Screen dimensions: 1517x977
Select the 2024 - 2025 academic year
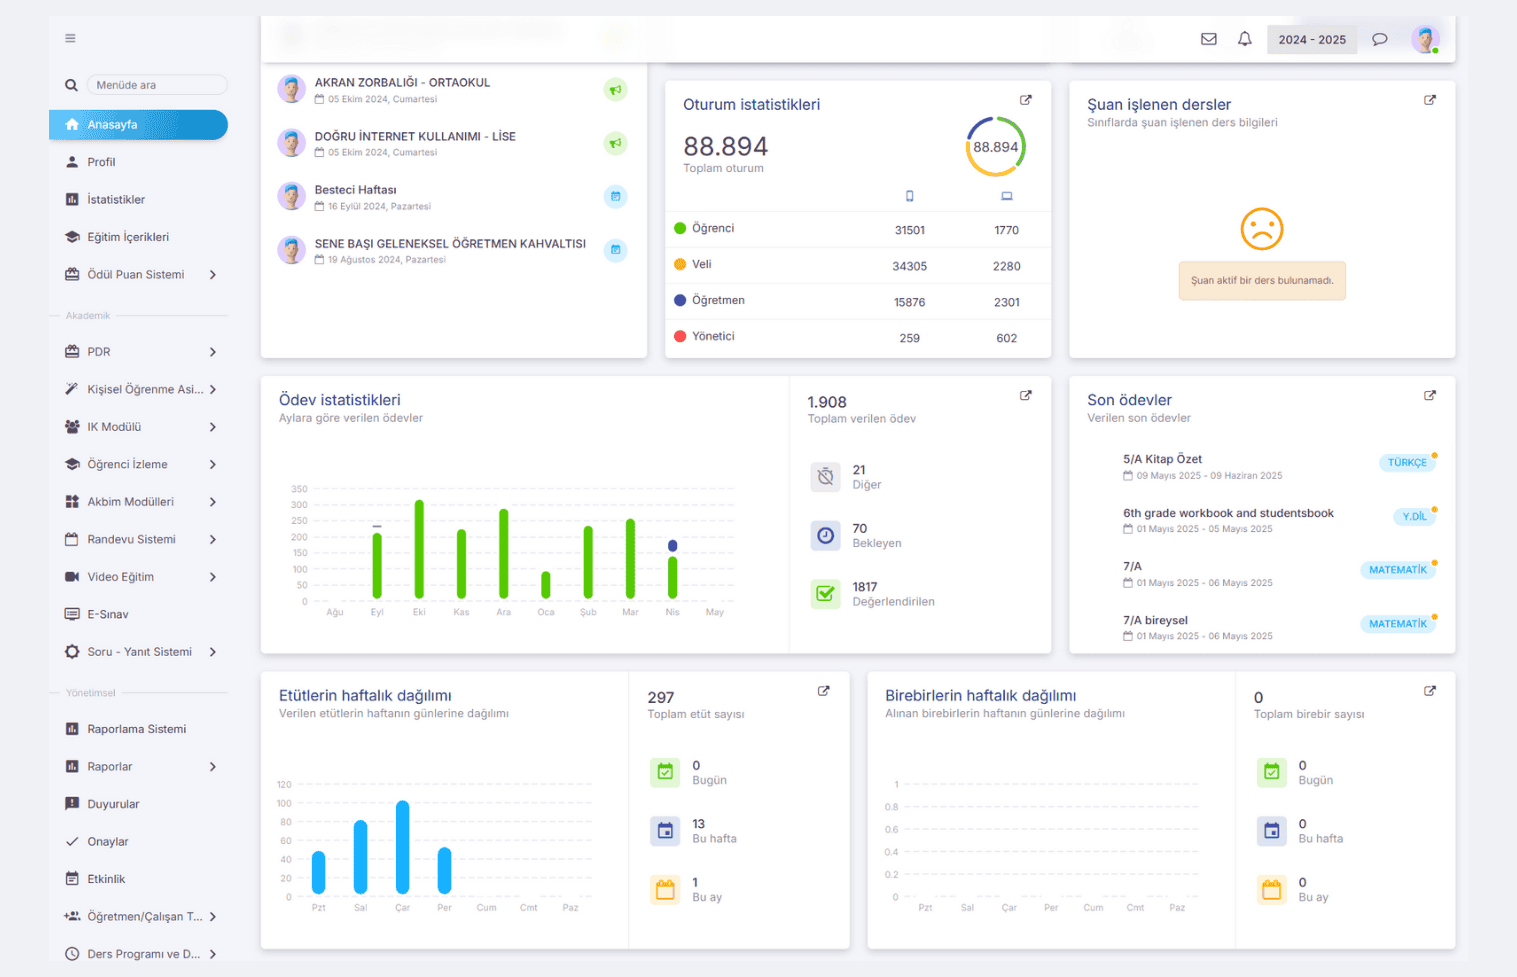tap(1311, 40)
